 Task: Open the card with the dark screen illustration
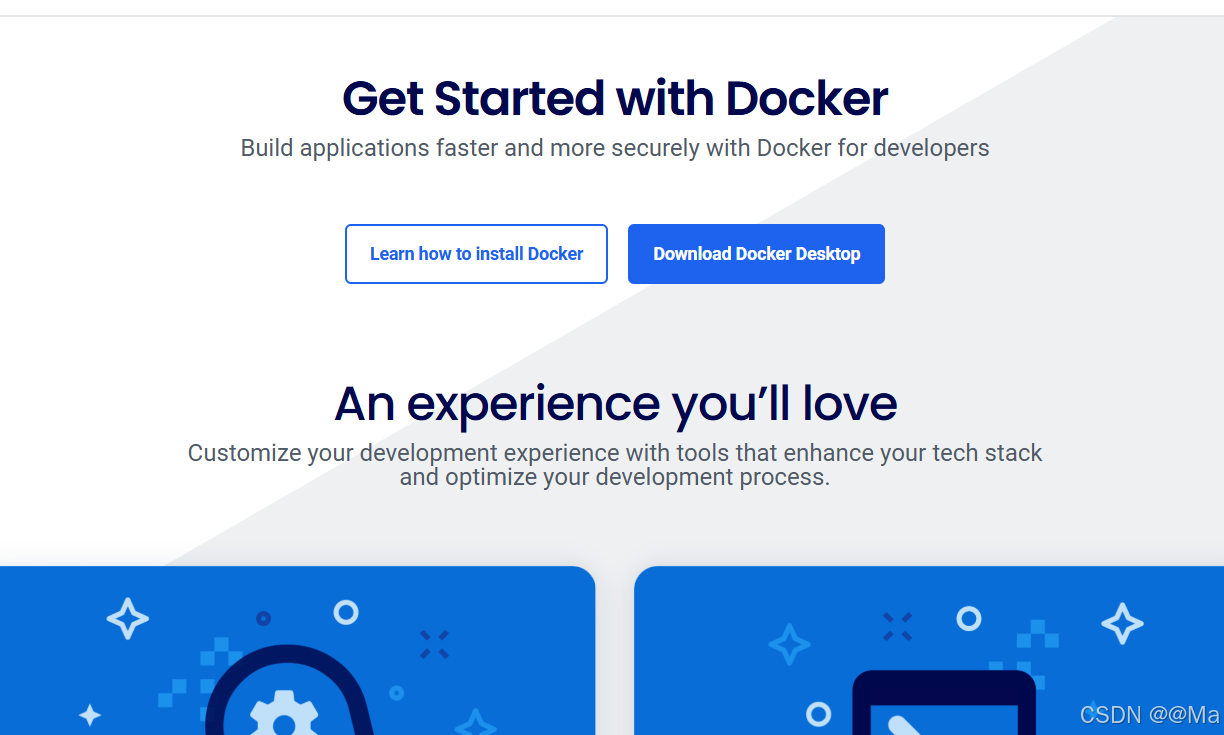point(929,650)
